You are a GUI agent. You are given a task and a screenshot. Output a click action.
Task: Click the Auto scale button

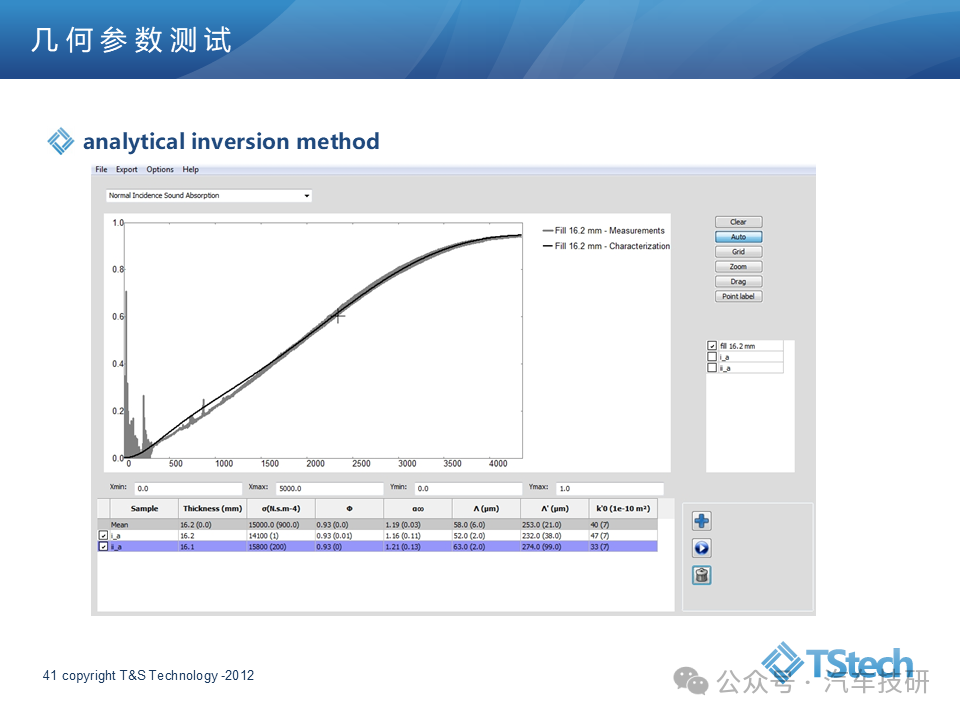point(738,237)
